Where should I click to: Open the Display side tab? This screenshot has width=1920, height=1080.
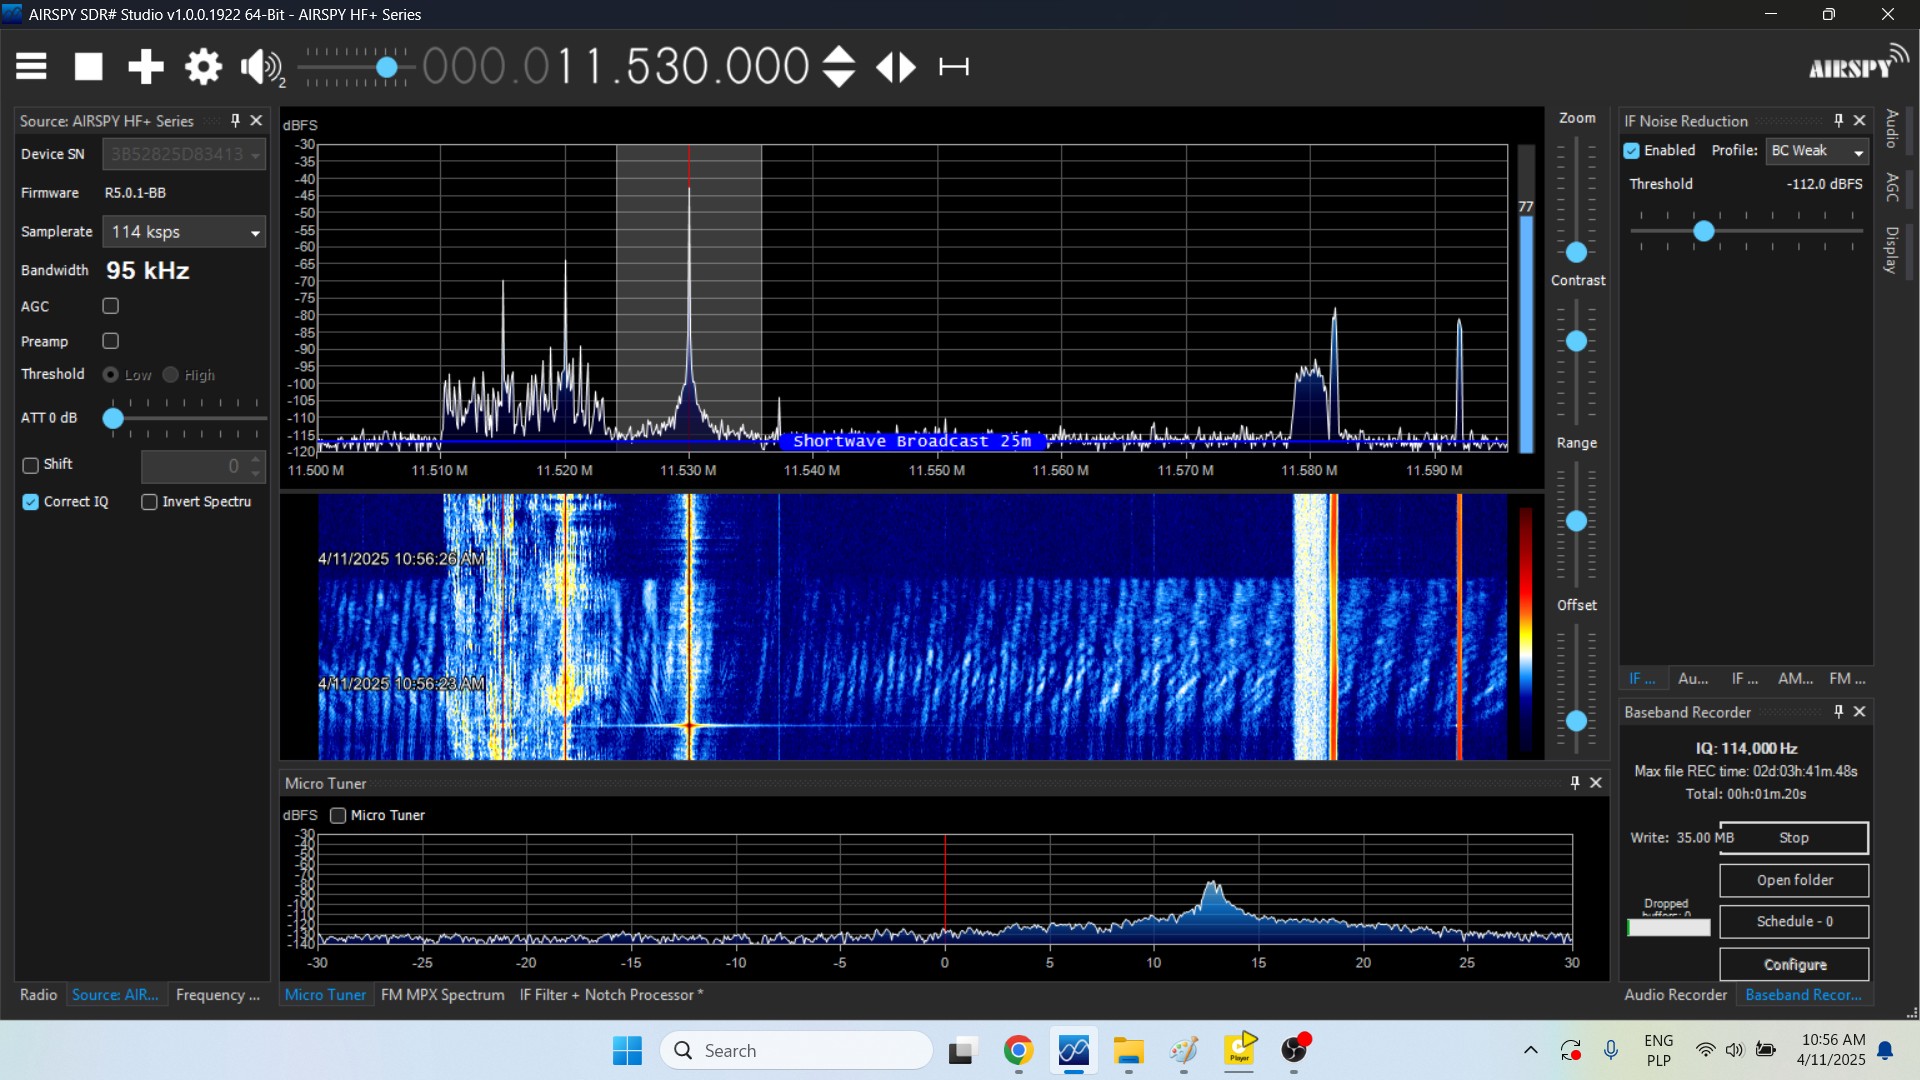click(x=1892, y=250)
